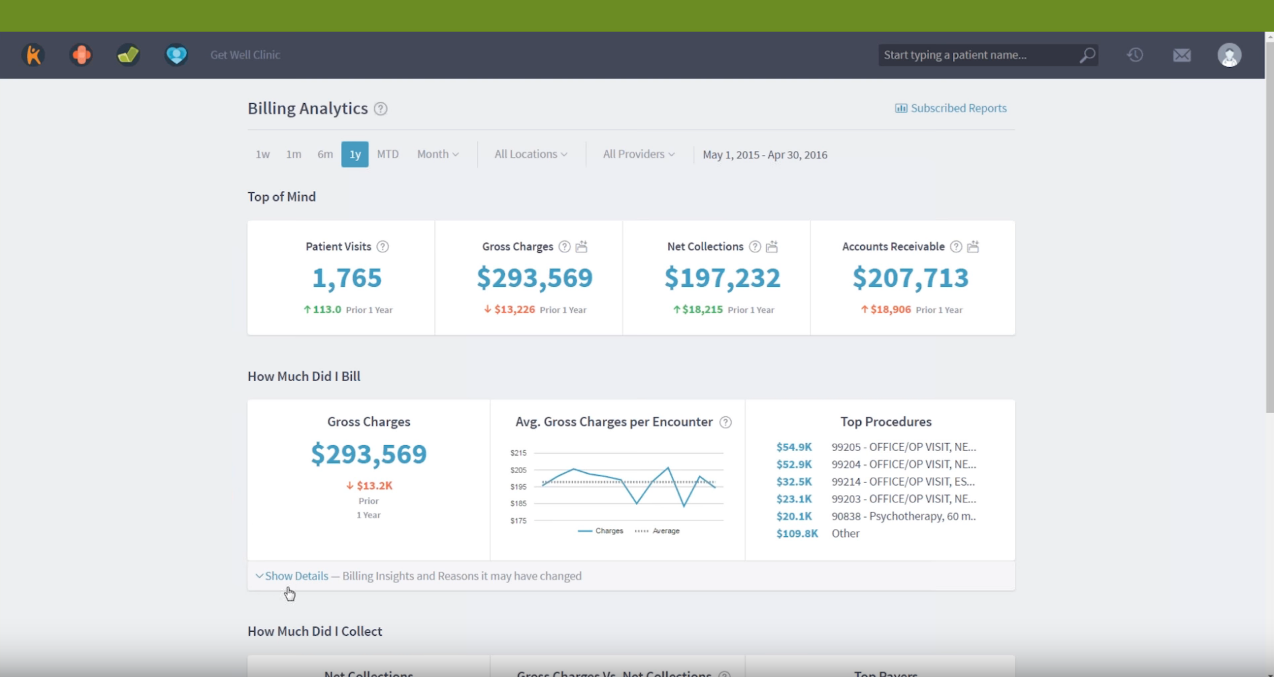Open the user profile avatar
This screenshot has width=1274, height=677.
click(1229, 55)
